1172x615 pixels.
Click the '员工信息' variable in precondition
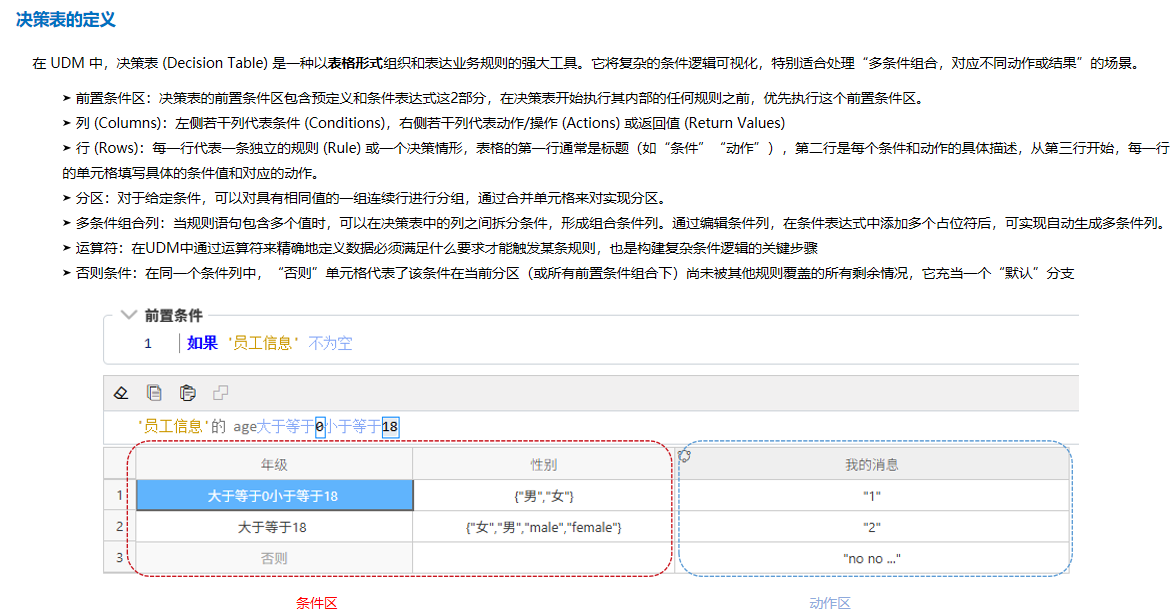pos(264,343)
